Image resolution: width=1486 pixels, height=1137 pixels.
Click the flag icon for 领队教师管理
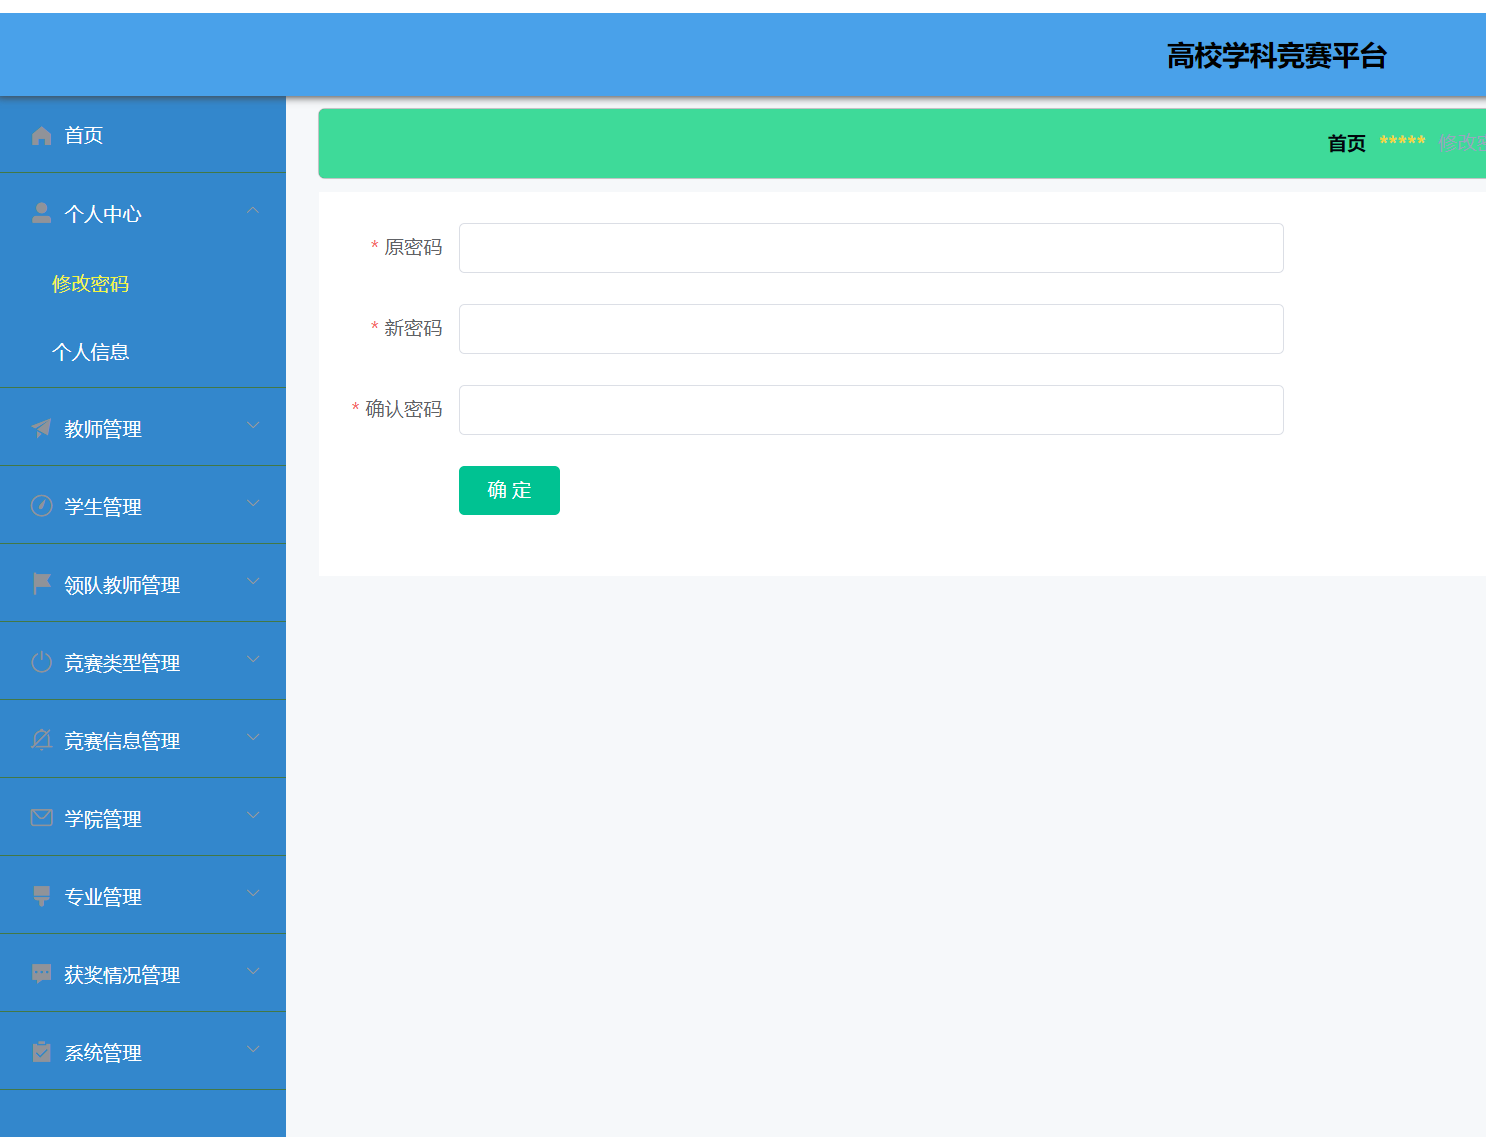41,584
